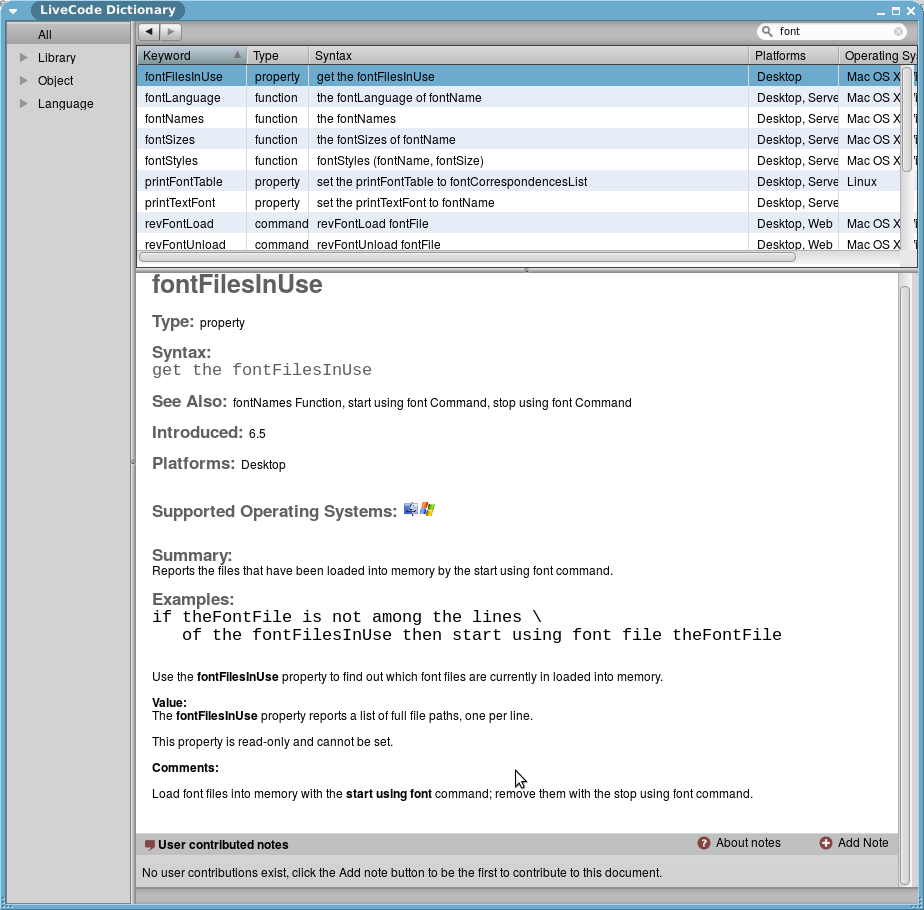Expand the Object tree category
This screenshot has height=910, width=924.
[24, 81]
